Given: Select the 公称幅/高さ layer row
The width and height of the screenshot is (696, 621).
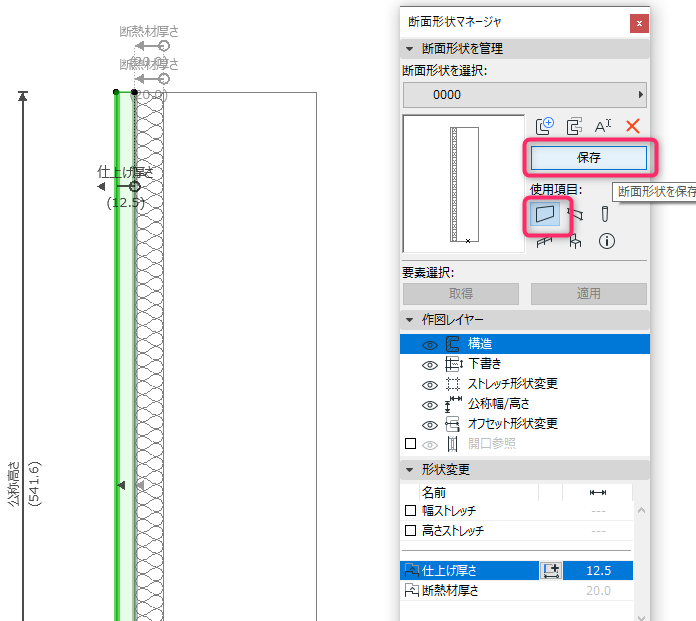Looking at the screenshot, I should [525, 404].
